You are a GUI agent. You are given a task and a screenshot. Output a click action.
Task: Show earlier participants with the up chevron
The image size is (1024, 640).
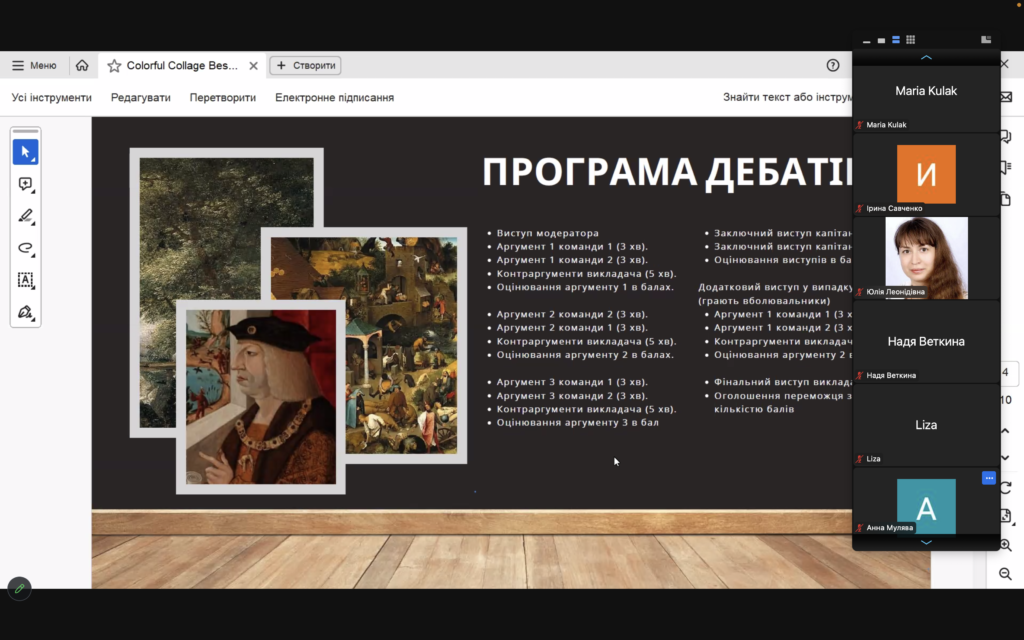pos(926,58)
